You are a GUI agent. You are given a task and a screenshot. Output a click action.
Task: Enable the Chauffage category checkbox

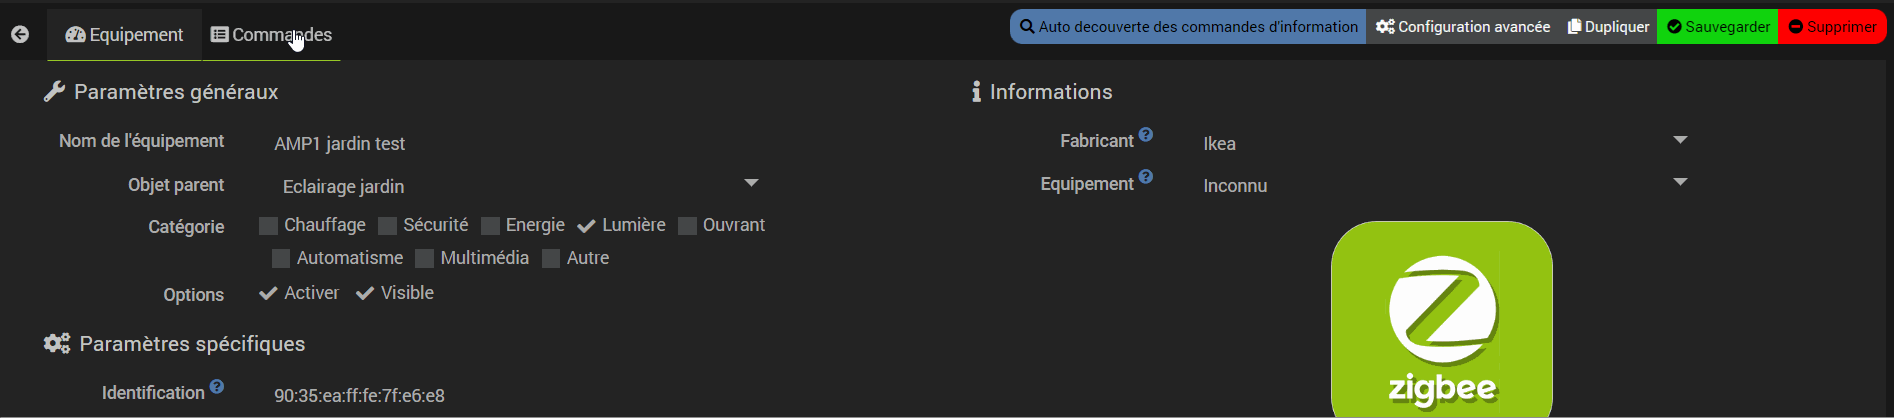[268, 226]
